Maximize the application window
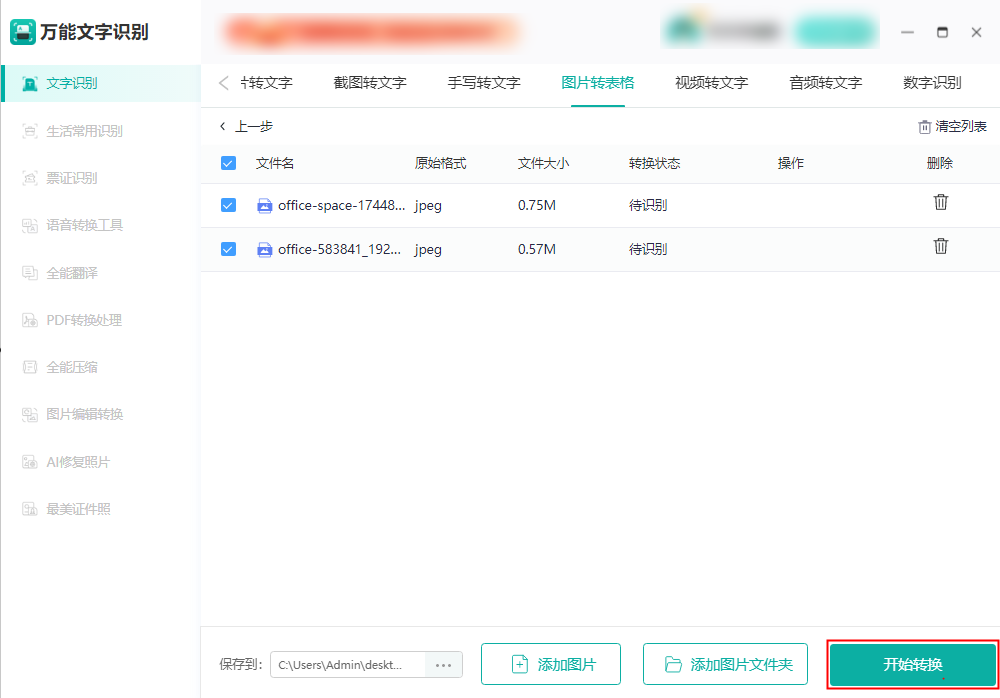This screenshot has width=1000, height=698. coord(942,32)
